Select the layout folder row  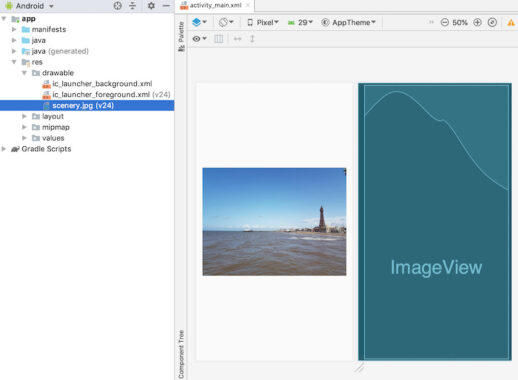coord(87,116)
